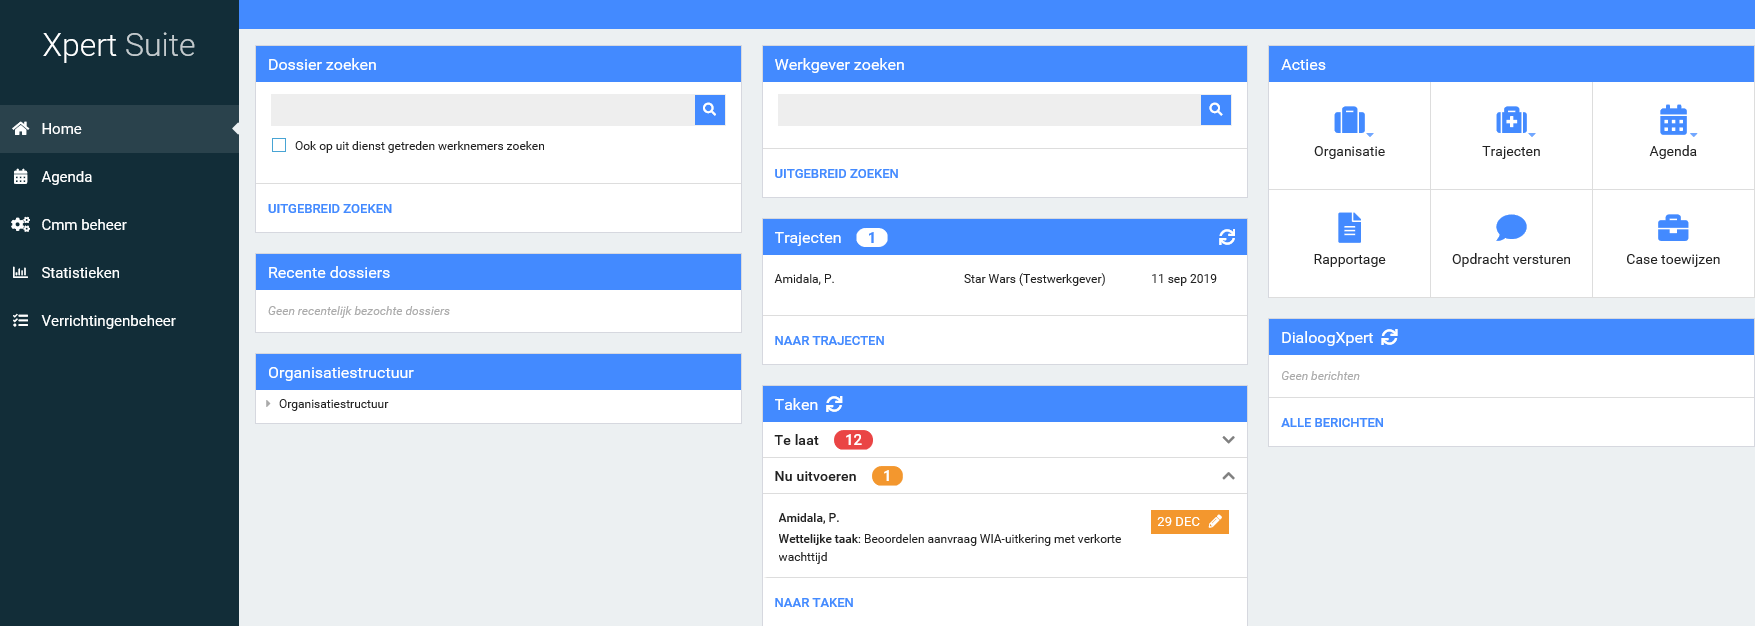
Task: Click the NAAR TRAJECTEN link
Action: (x=829, y=341)
